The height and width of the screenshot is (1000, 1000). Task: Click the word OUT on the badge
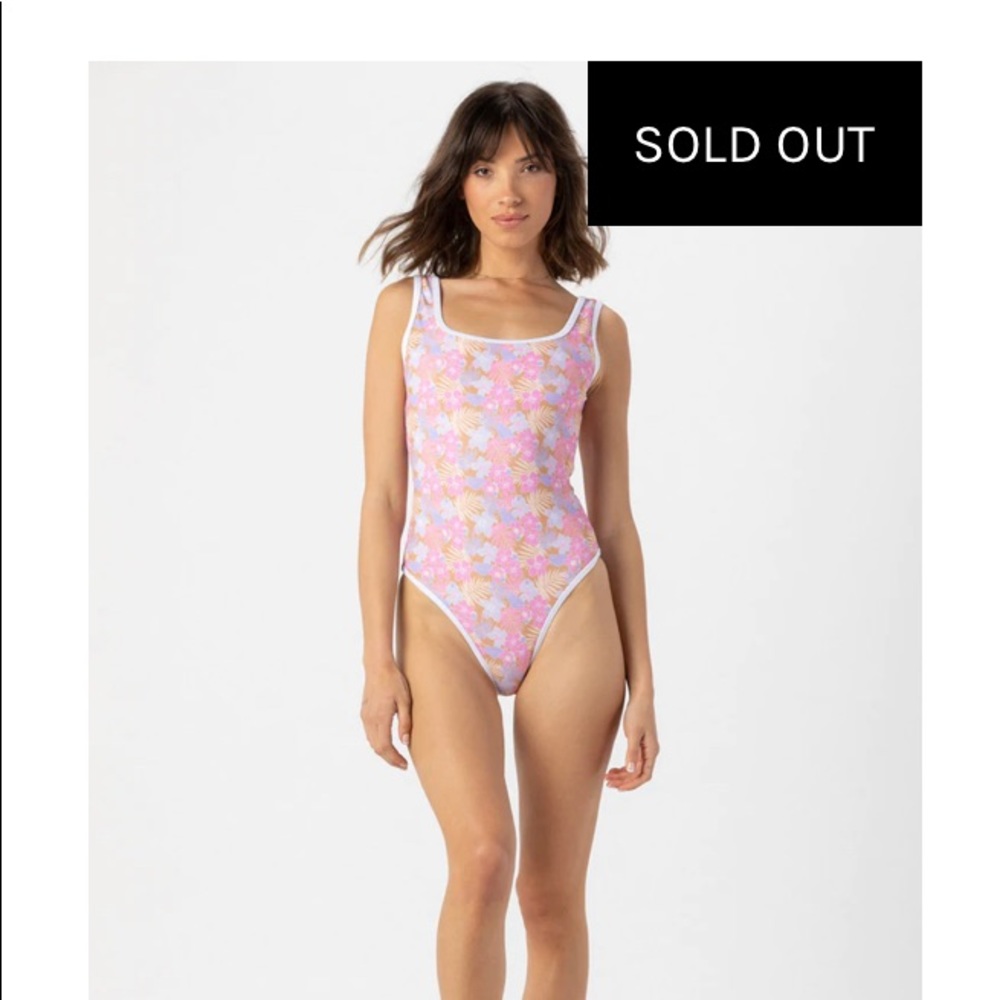[x=825, y=144]
